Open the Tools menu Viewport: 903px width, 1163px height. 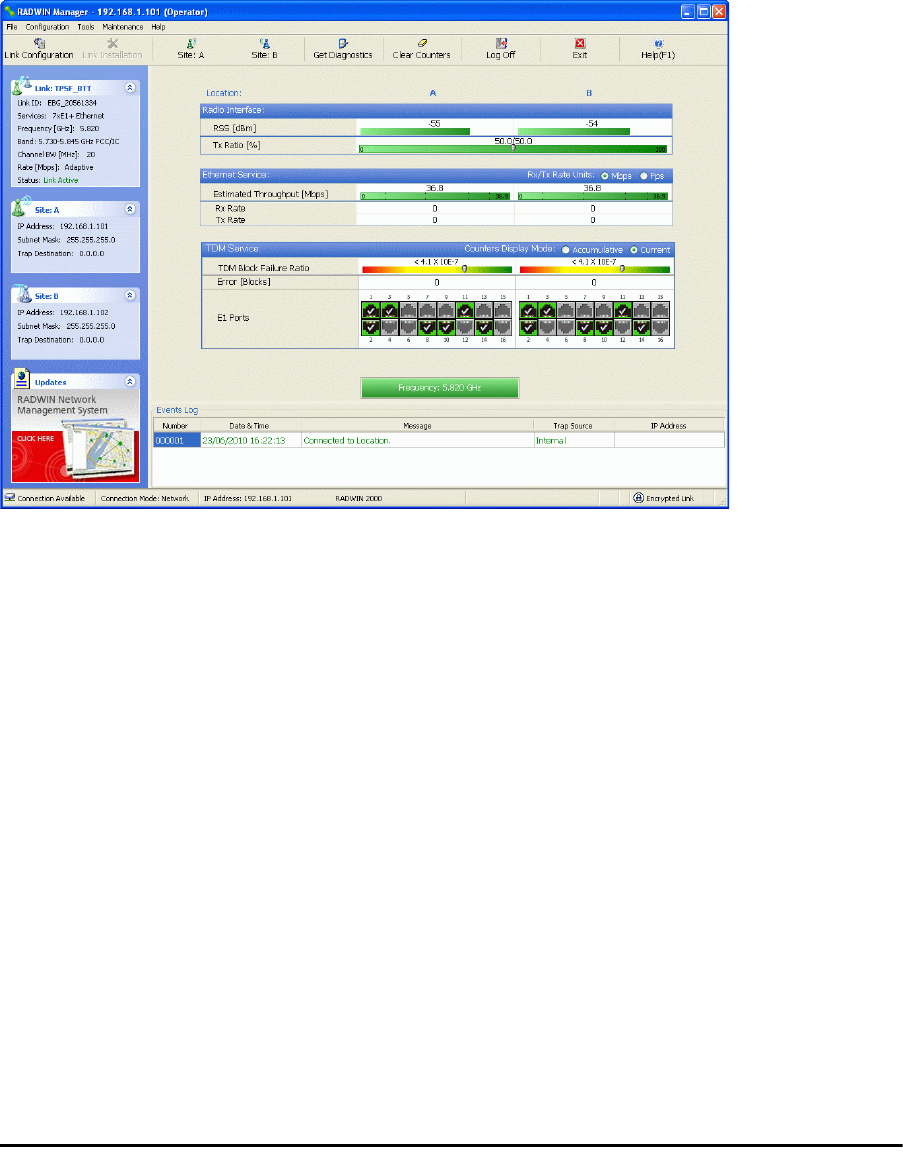pyautogui.click(x=86, y=27)
